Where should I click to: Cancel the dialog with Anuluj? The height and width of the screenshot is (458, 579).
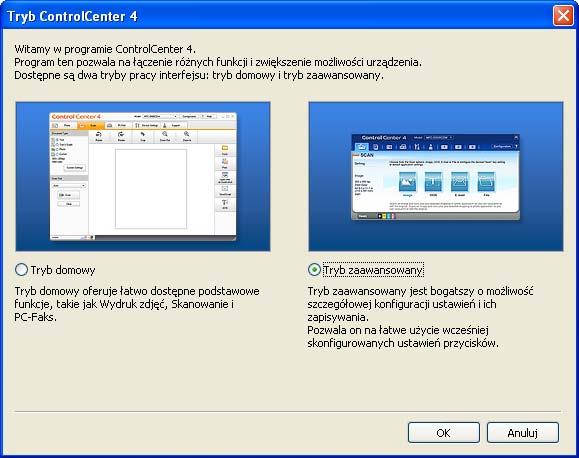(523, 433)
